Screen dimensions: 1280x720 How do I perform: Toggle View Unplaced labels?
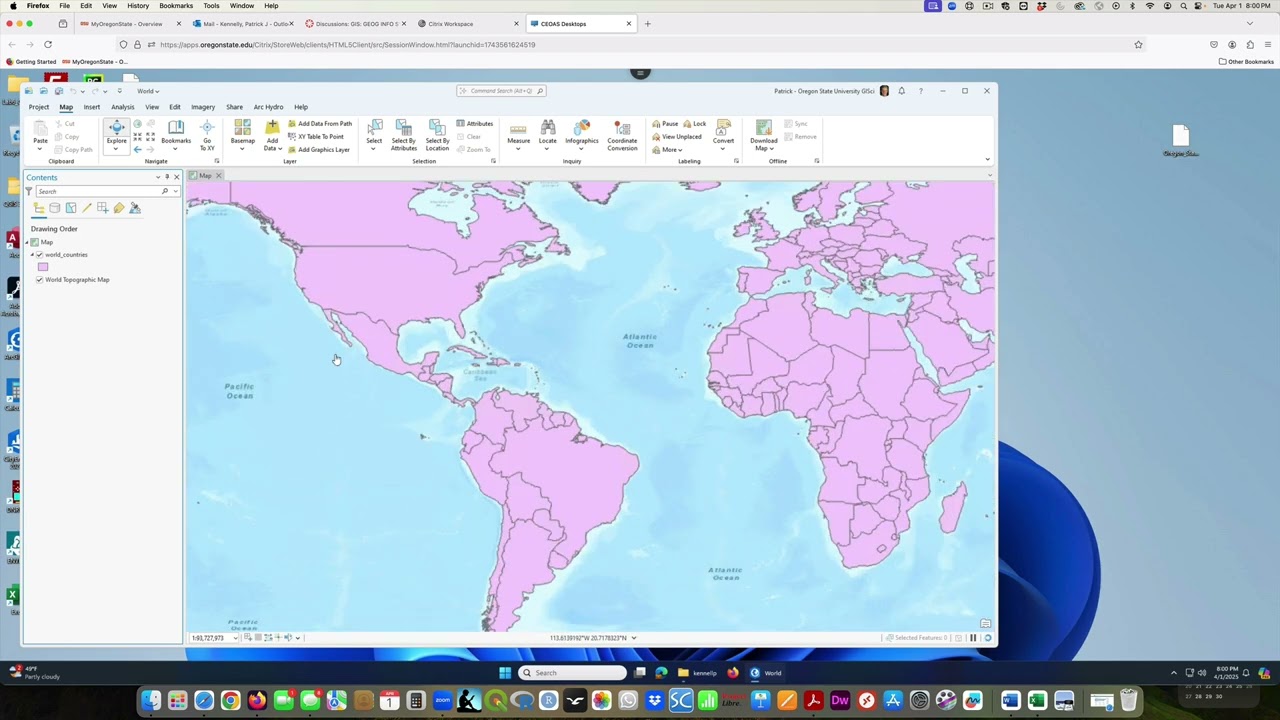(x=677, y=137)
